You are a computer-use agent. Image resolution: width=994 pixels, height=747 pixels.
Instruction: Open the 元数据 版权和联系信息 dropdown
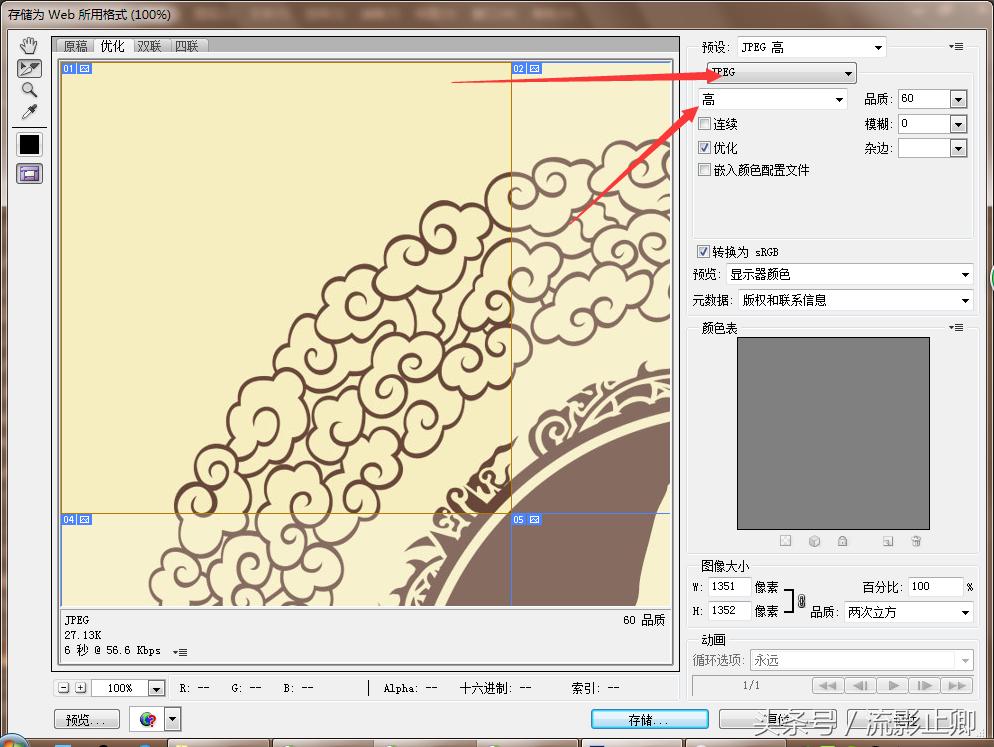(x=855, y=300)
